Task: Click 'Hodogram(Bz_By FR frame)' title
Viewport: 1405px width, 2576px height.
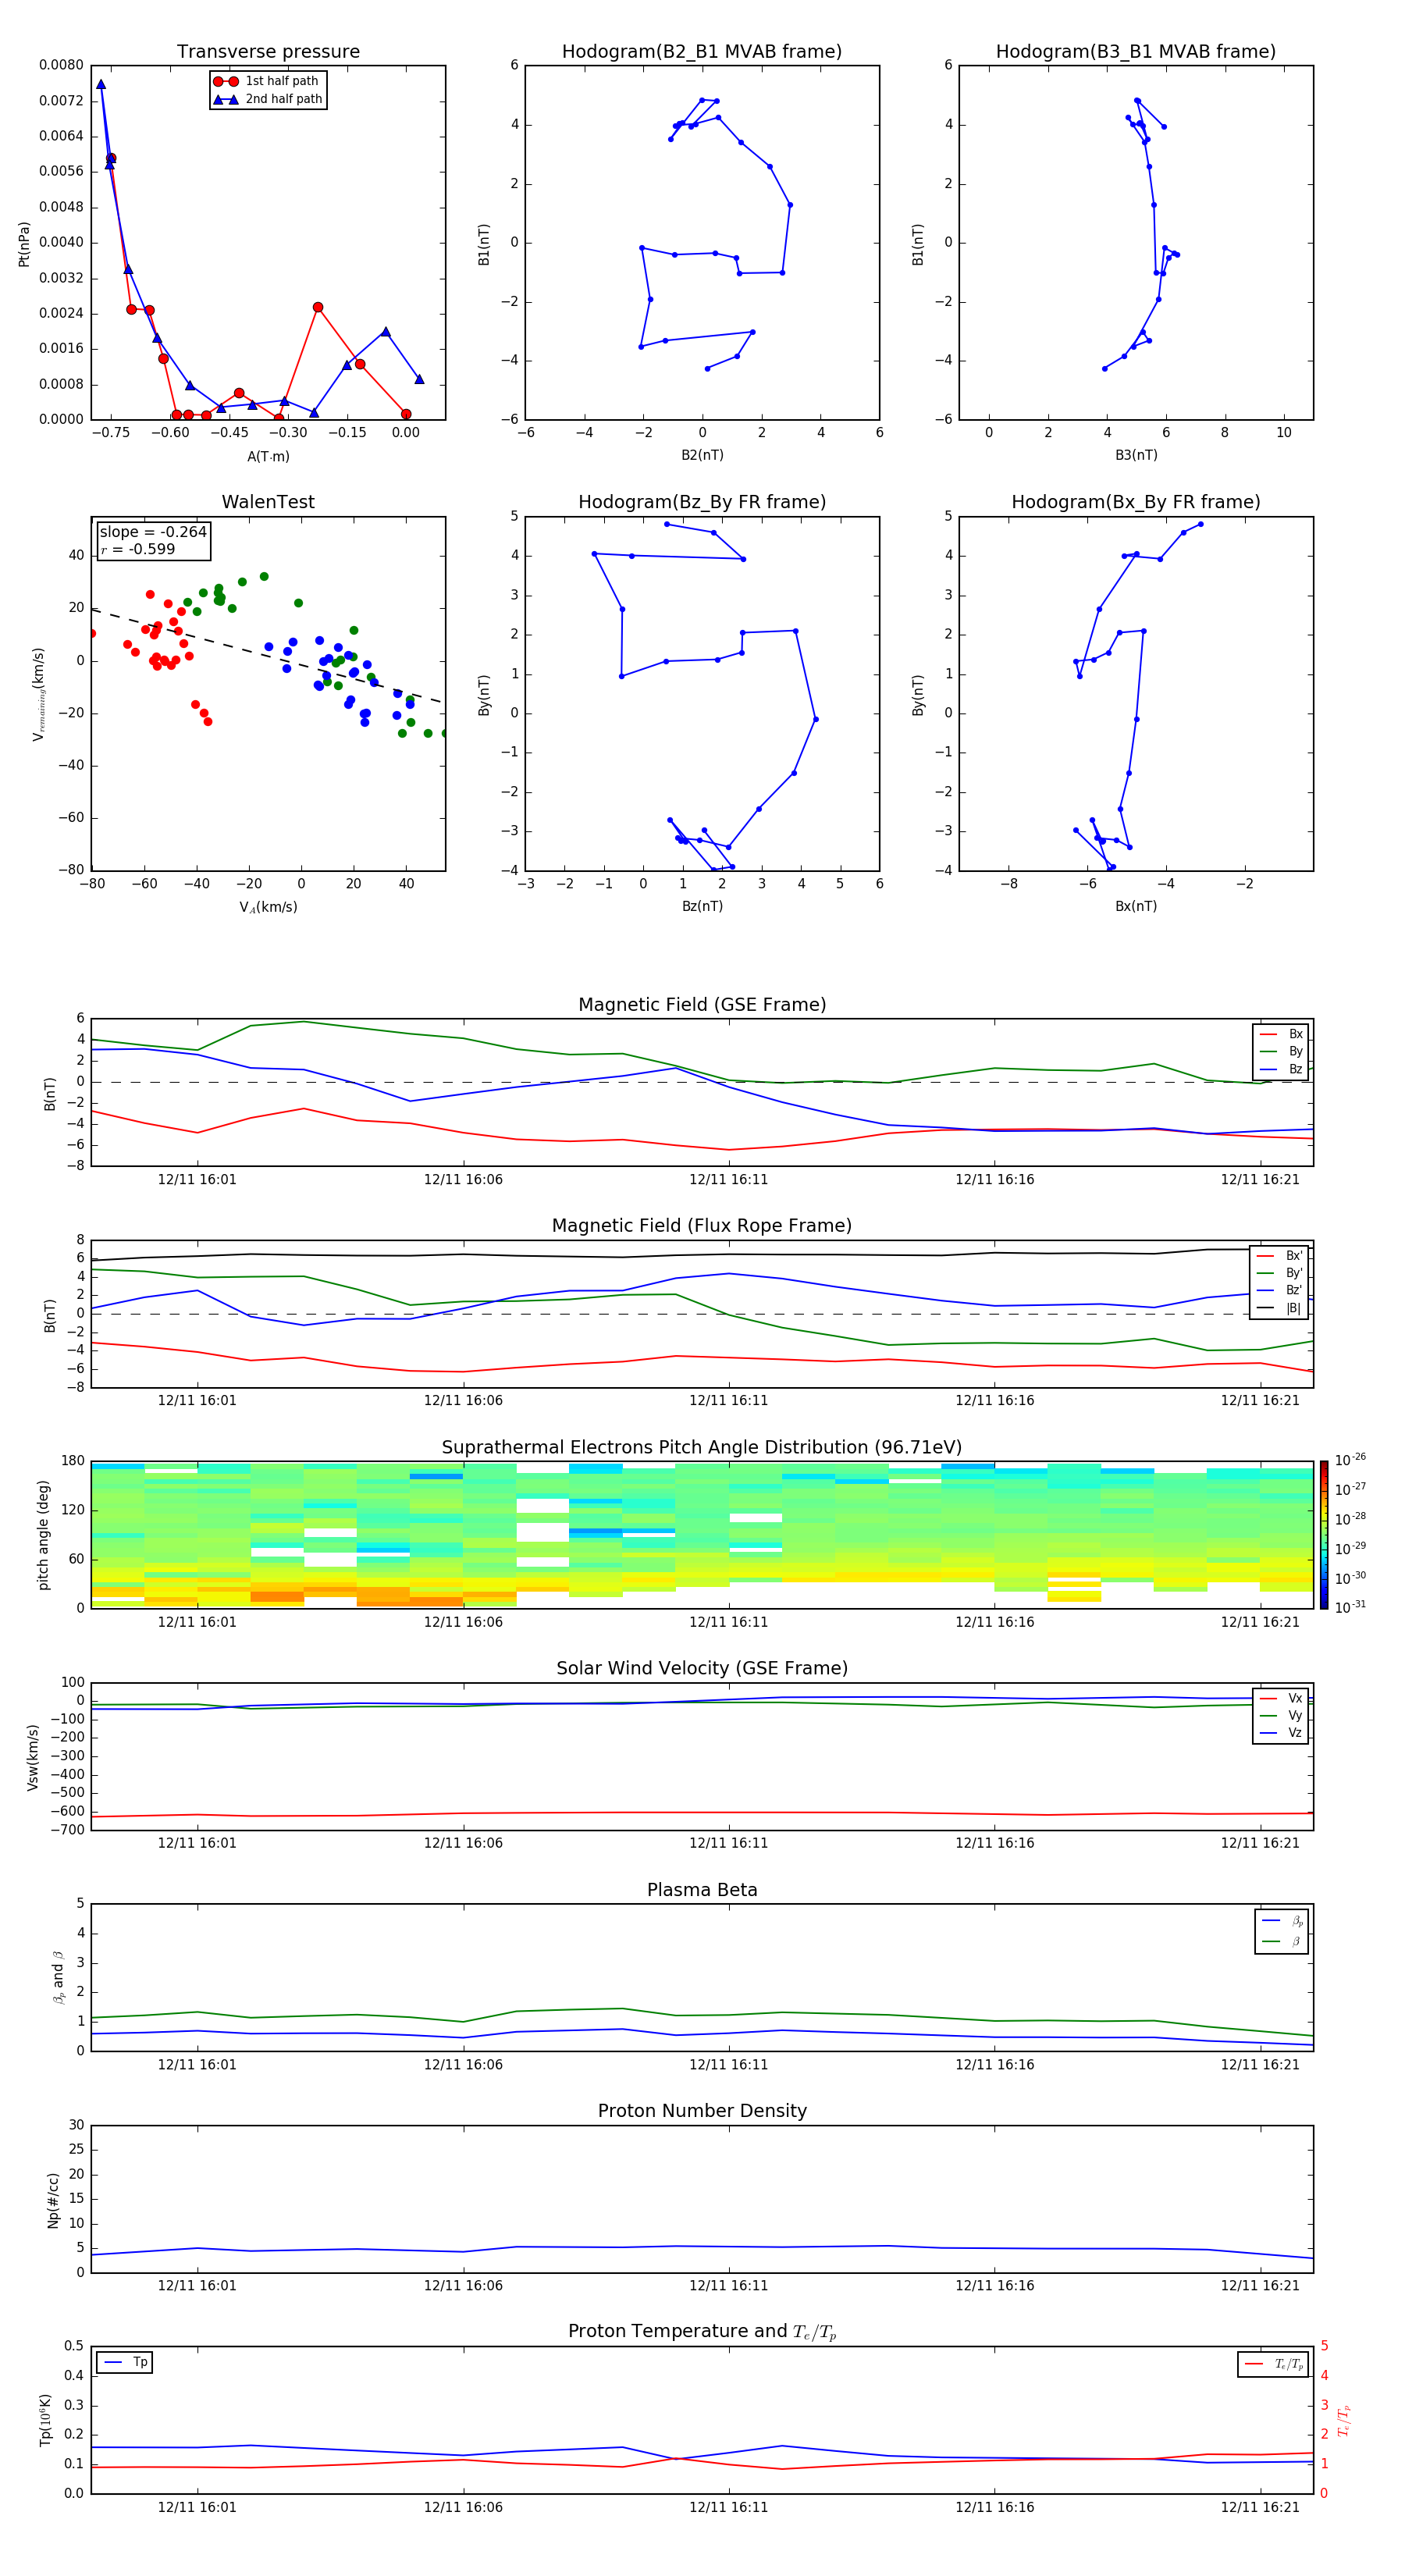Action: coord(702,502)
